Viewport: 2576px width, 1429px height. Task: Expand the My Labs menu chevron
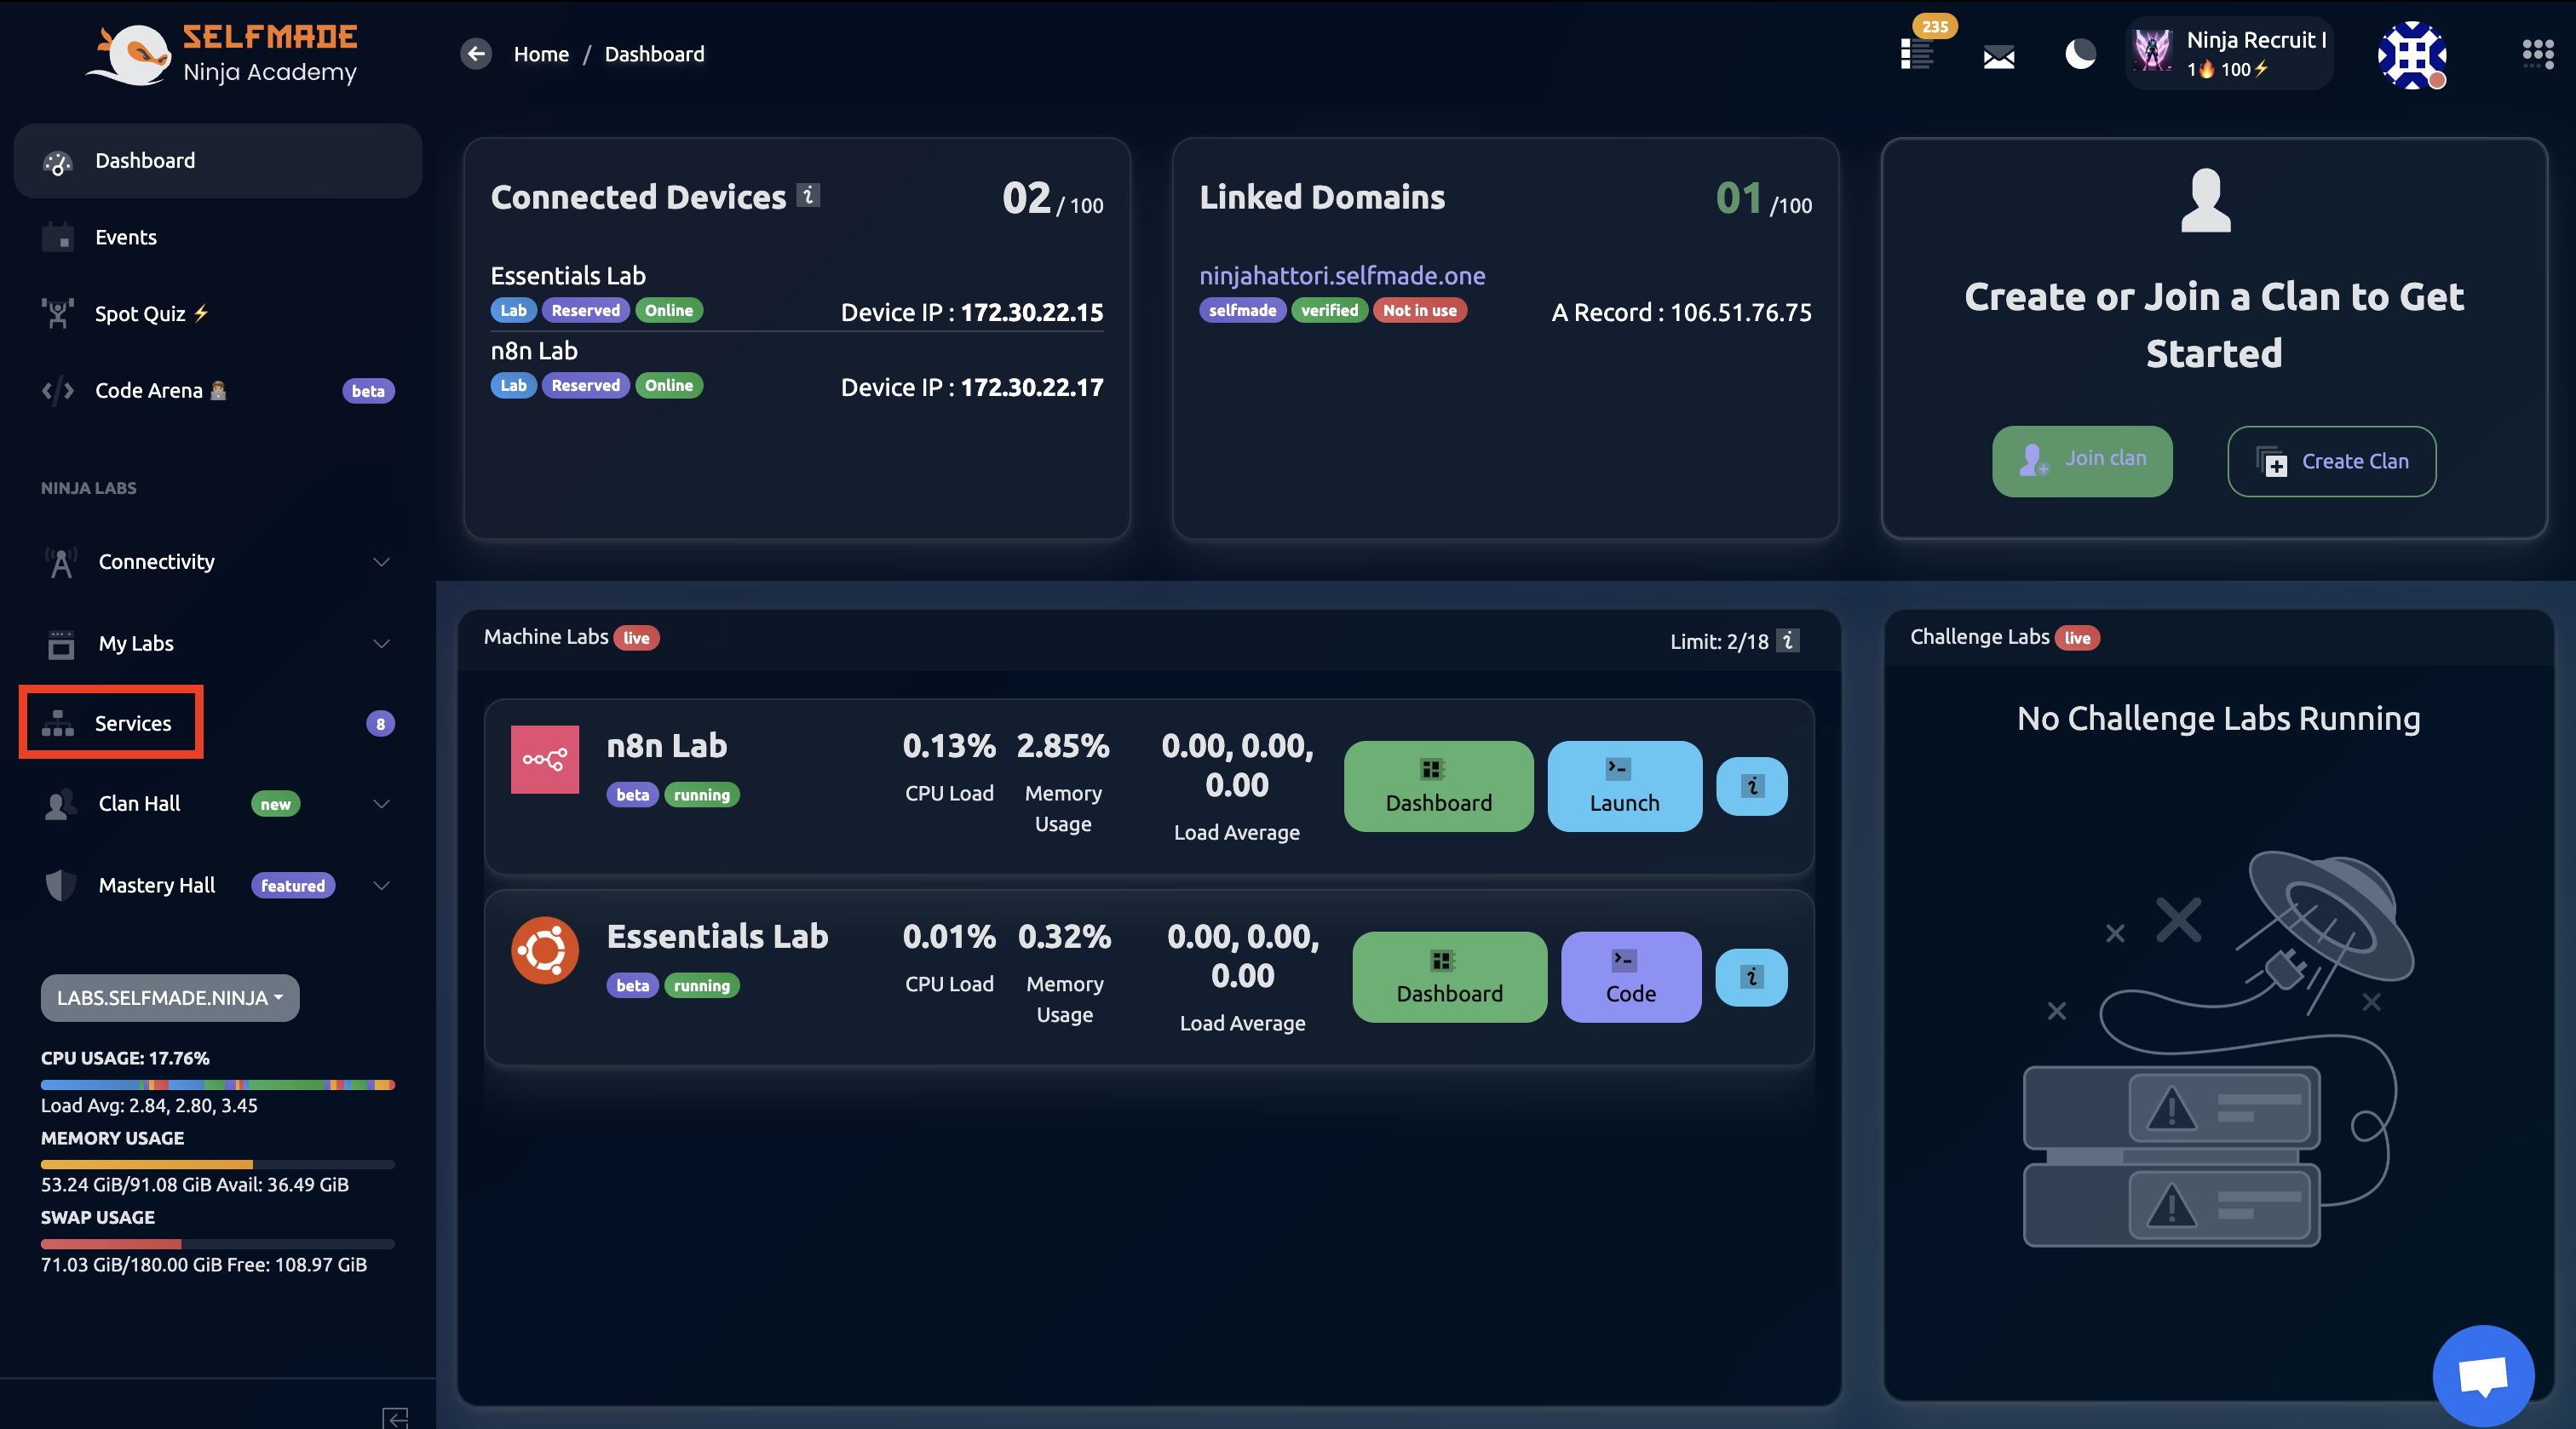click(x=381, y=644)
